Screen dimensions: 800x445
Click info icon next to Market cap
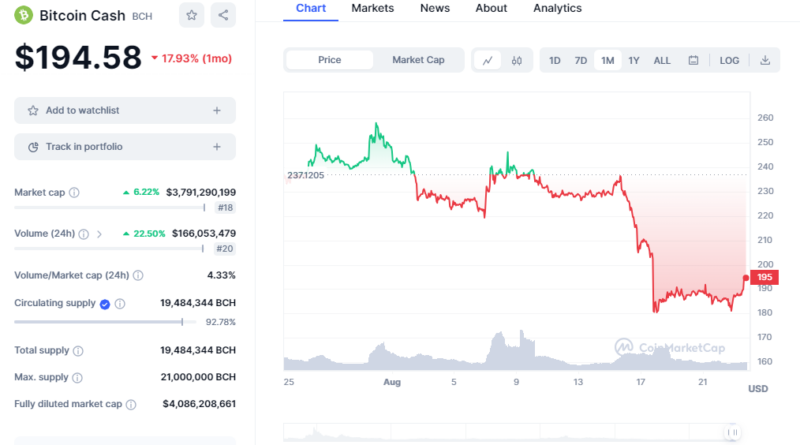click(x=74, y=192)
